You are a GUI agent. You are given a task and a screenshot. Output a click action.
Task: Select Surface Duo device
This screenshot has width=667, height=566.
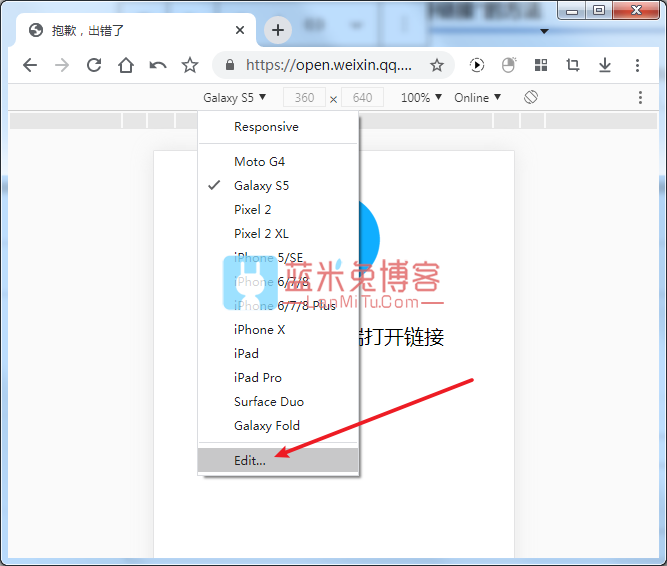pos(278,401)
